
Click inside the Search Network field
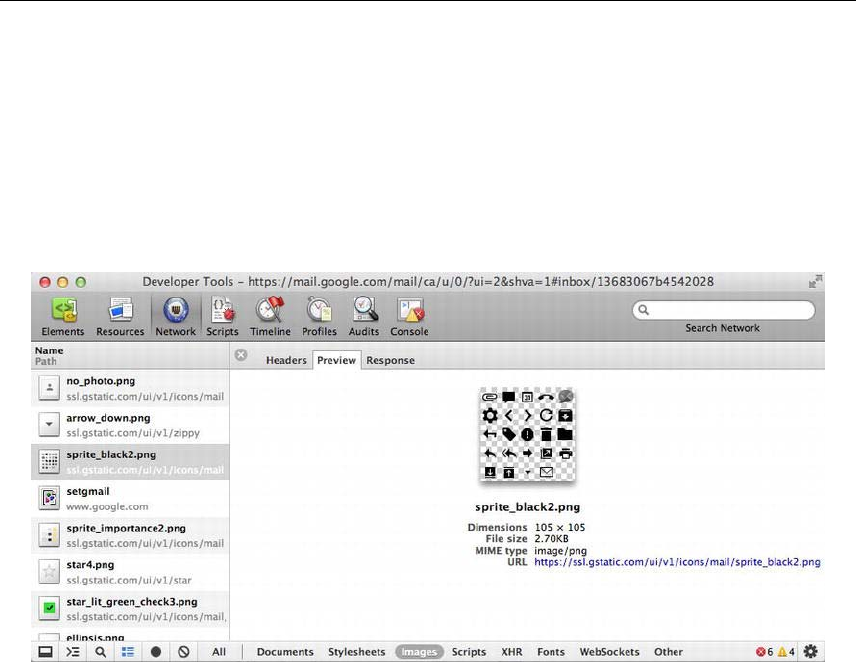(x=724, y=310)
